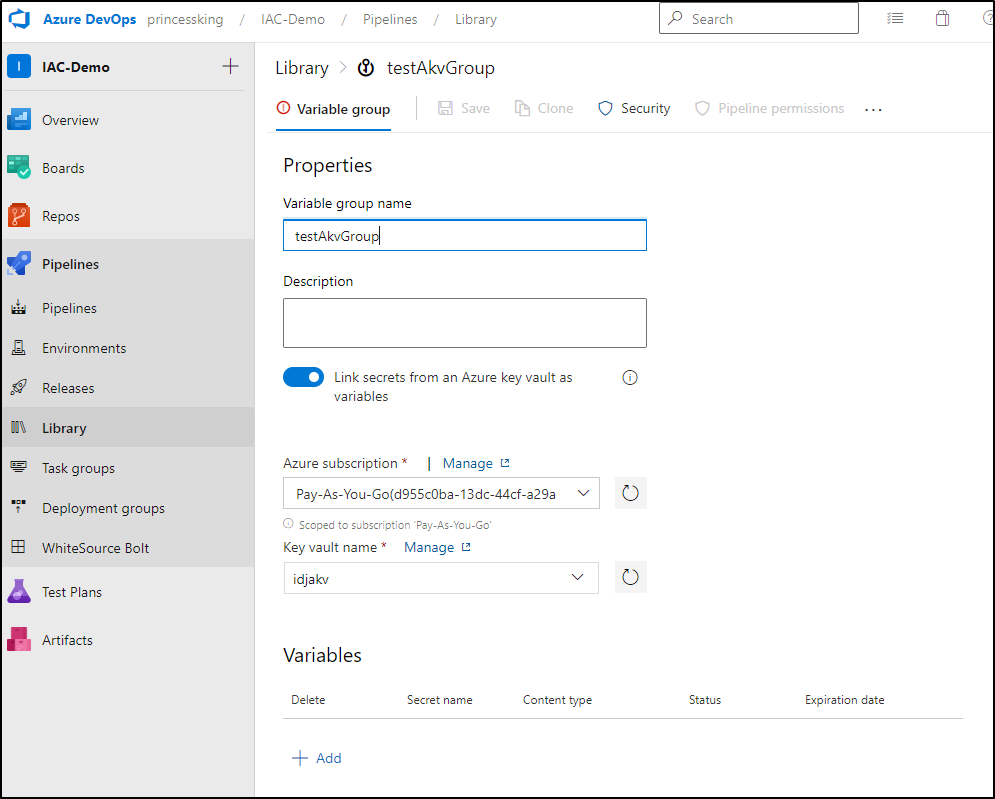The width and height of the screenshot is (995, 799).
Task: Click the Content type column header
Action: tap(557, 700)
